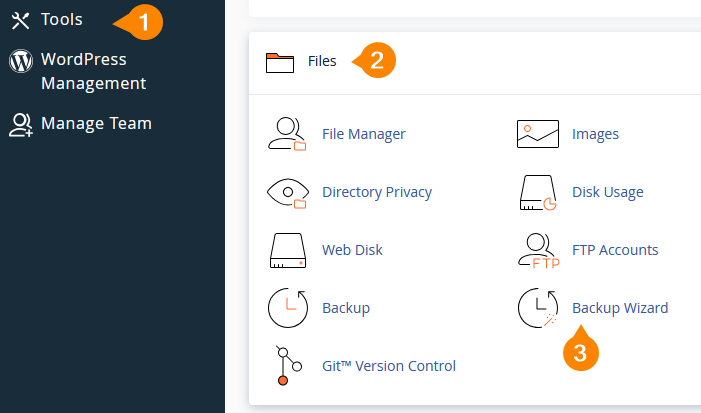Click the Backup clock icon
Viewport: 701px width, 413px height.
(288, 308)
